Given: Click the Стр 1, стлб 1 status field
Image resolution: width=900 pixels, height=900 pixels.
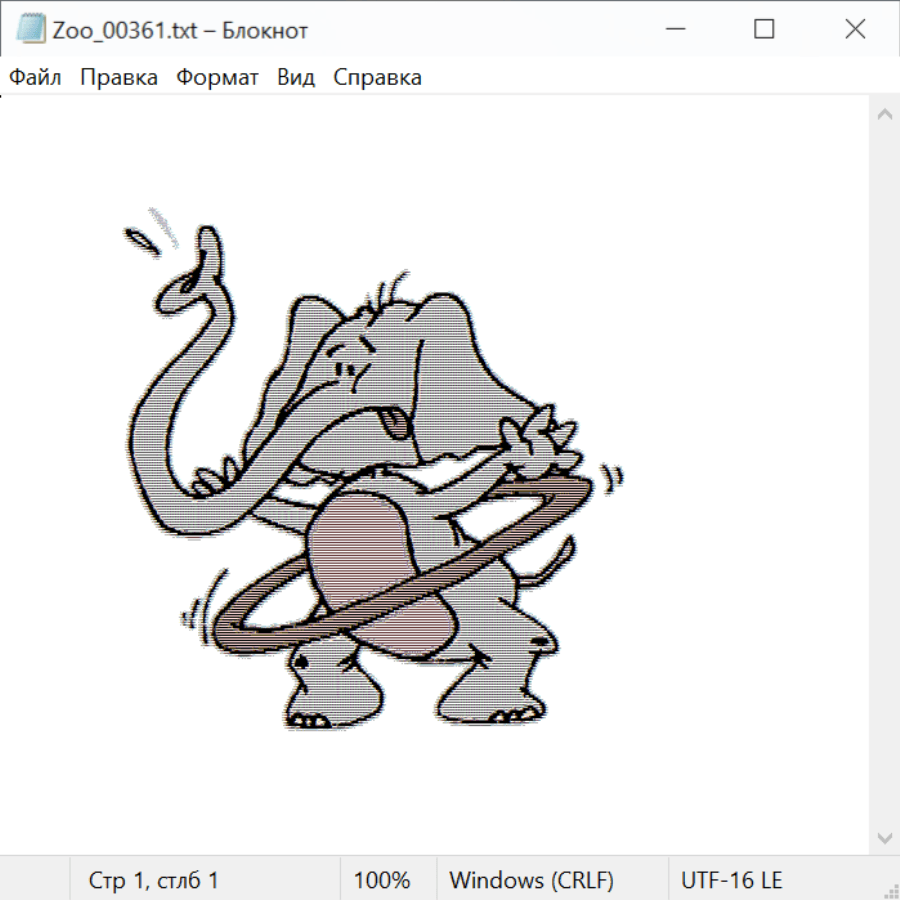Looking at the screenshot, I should [154, 880].
